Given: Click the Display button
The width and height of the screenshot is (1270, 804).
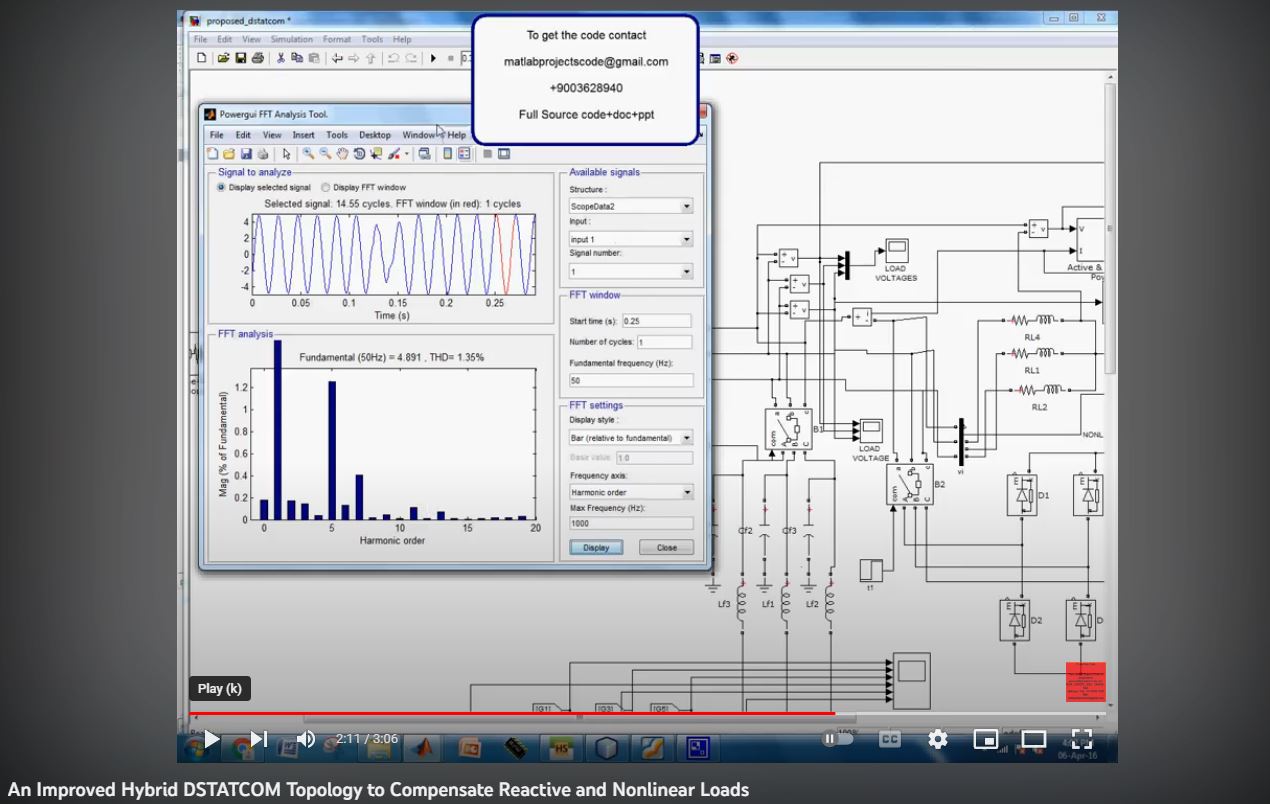Looking at the screenshot, I should click(x=596, y=547).
